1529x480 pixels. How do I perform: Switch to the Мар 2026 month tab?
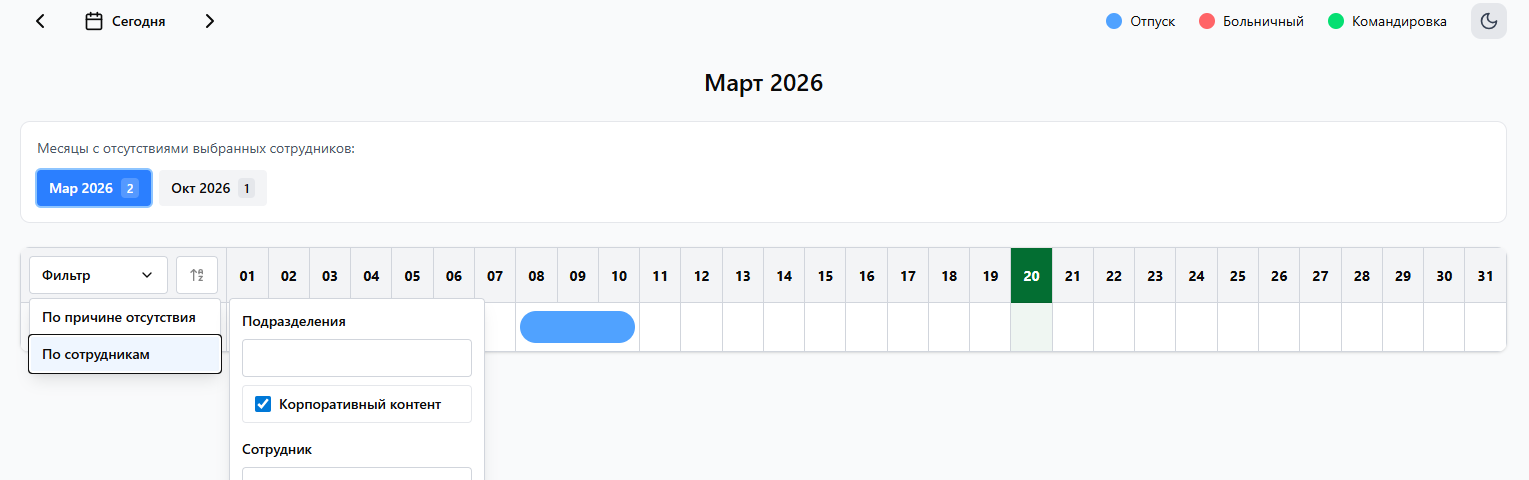click(x=94, y=188)
